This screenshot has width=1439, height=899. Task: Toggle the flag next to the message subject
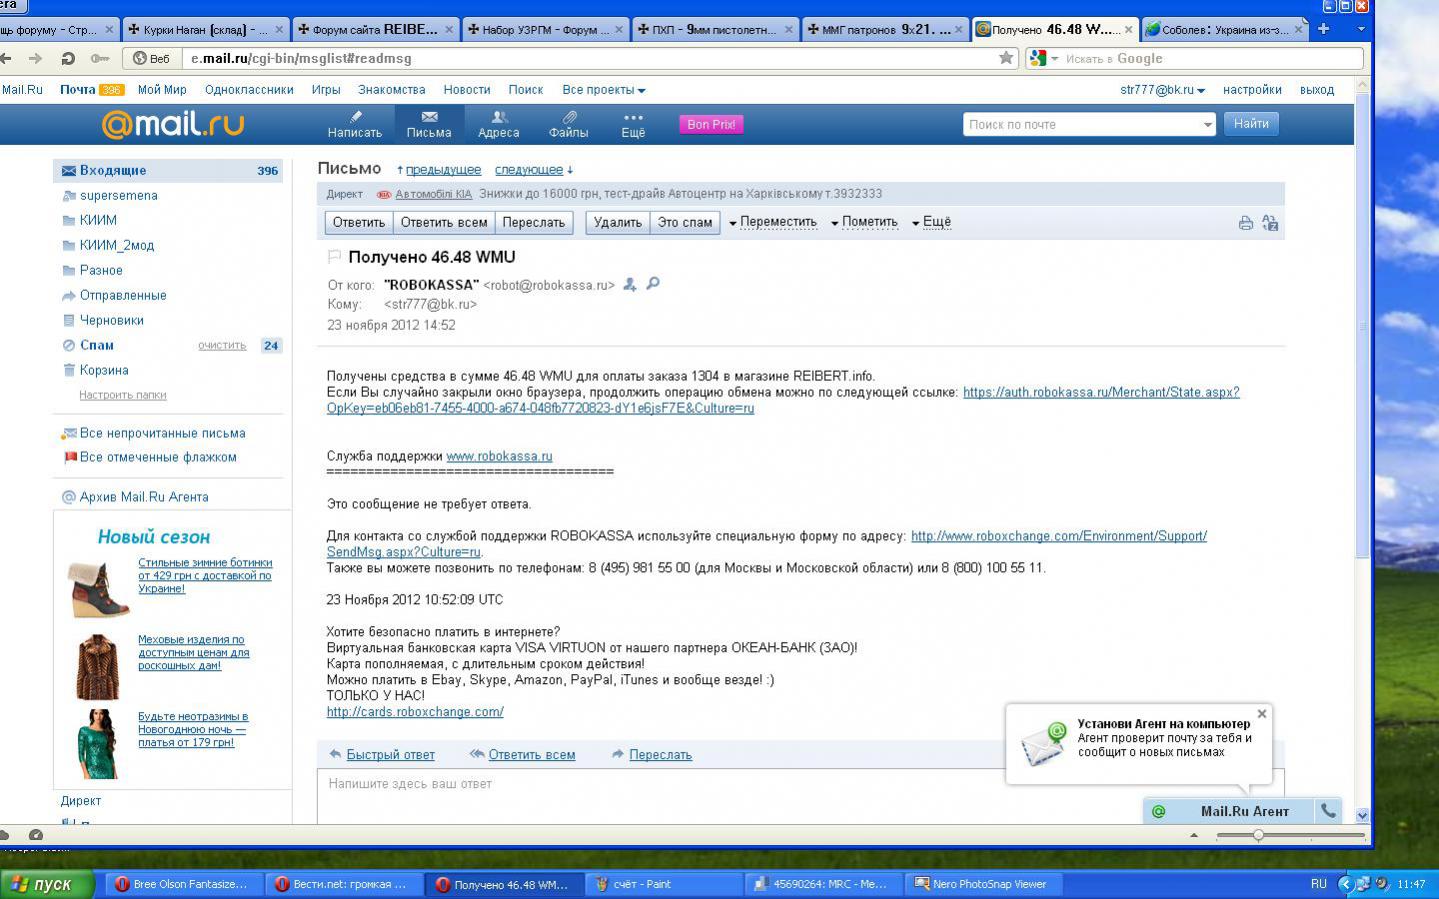[335, 257]
